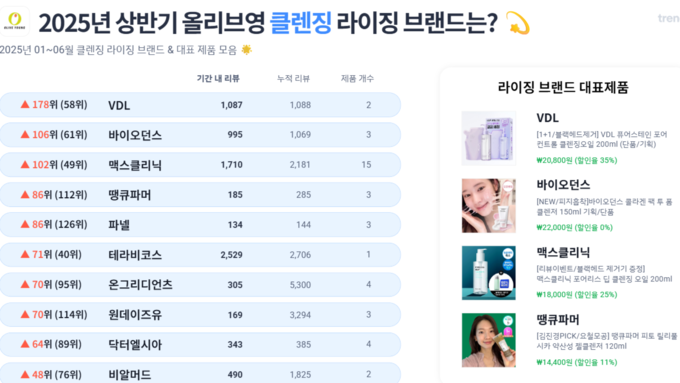Click the sun emoji after the subtitle
Screen dimensions: 680x383
(246, 50)
